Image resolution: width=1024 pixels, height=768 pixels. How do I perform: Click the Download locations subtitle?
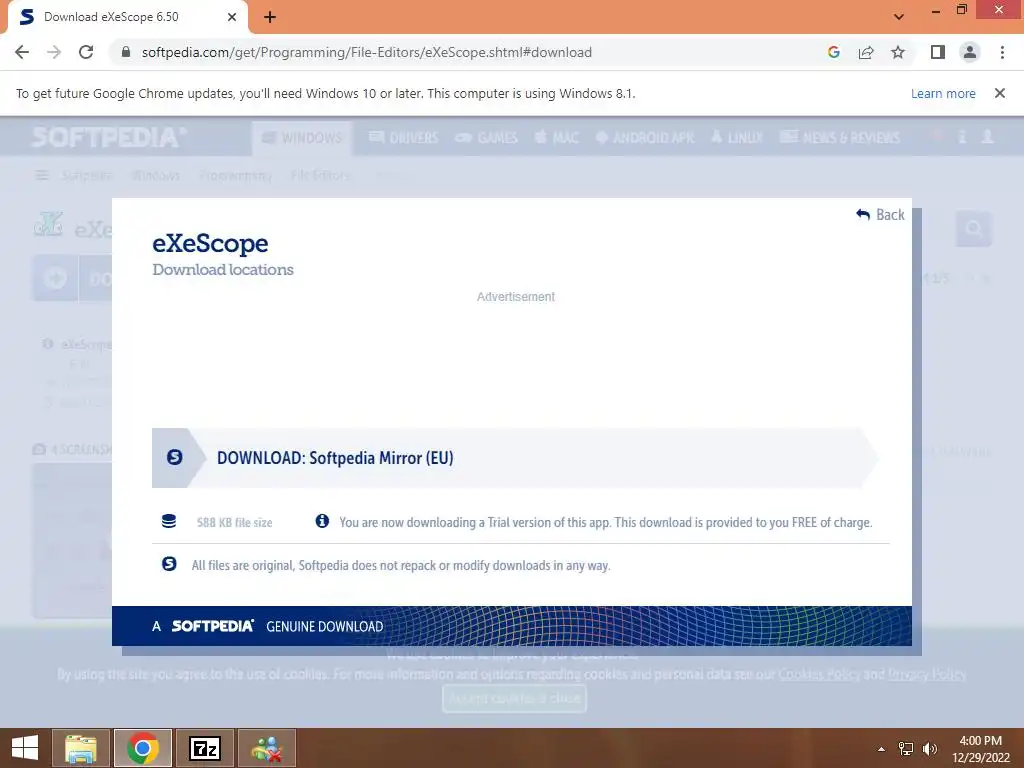point(223,270)
